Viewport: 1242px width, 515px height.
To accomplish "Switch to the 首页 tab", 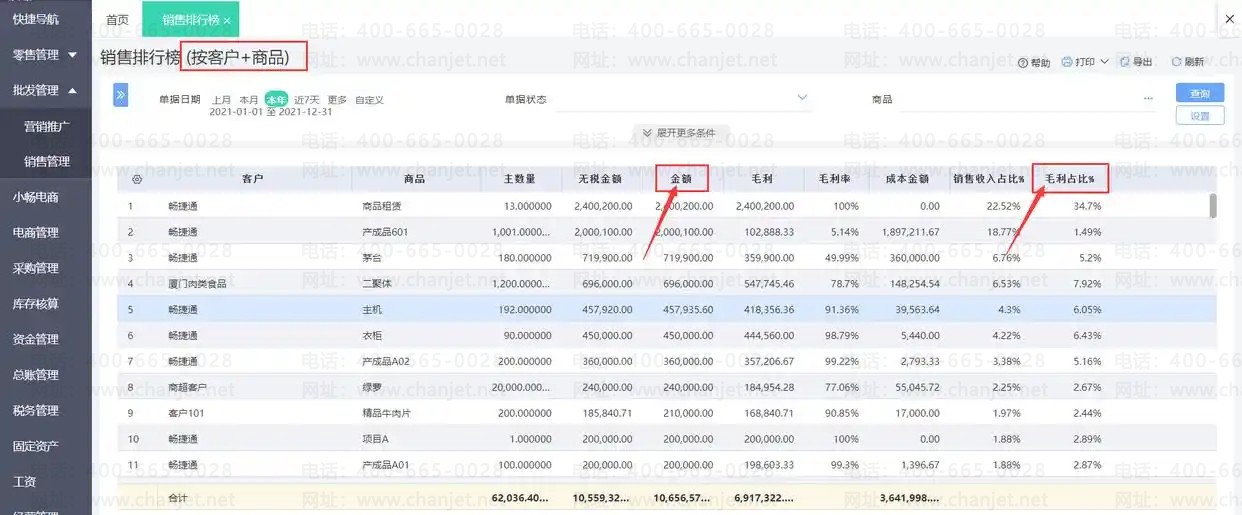I will tap(118, 20).
